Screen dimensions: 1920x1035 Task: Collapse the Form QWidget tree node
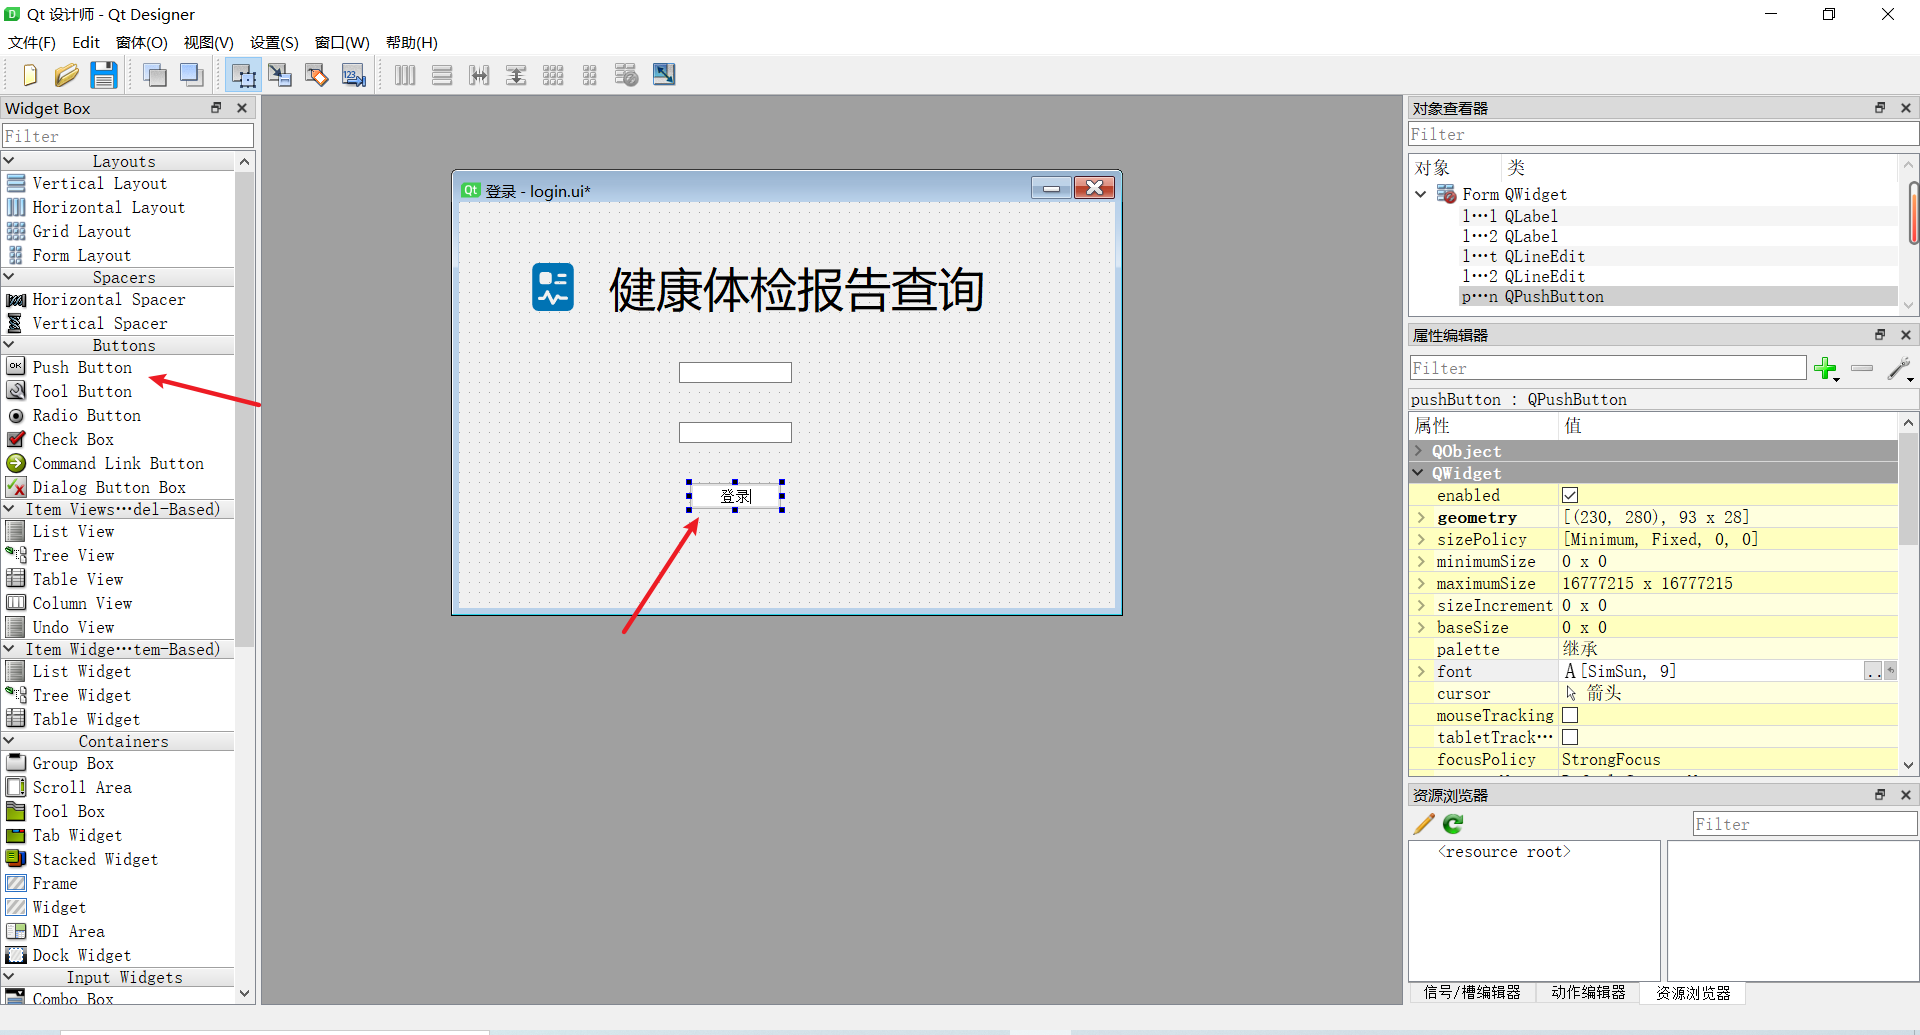(x=1421, y=194)
